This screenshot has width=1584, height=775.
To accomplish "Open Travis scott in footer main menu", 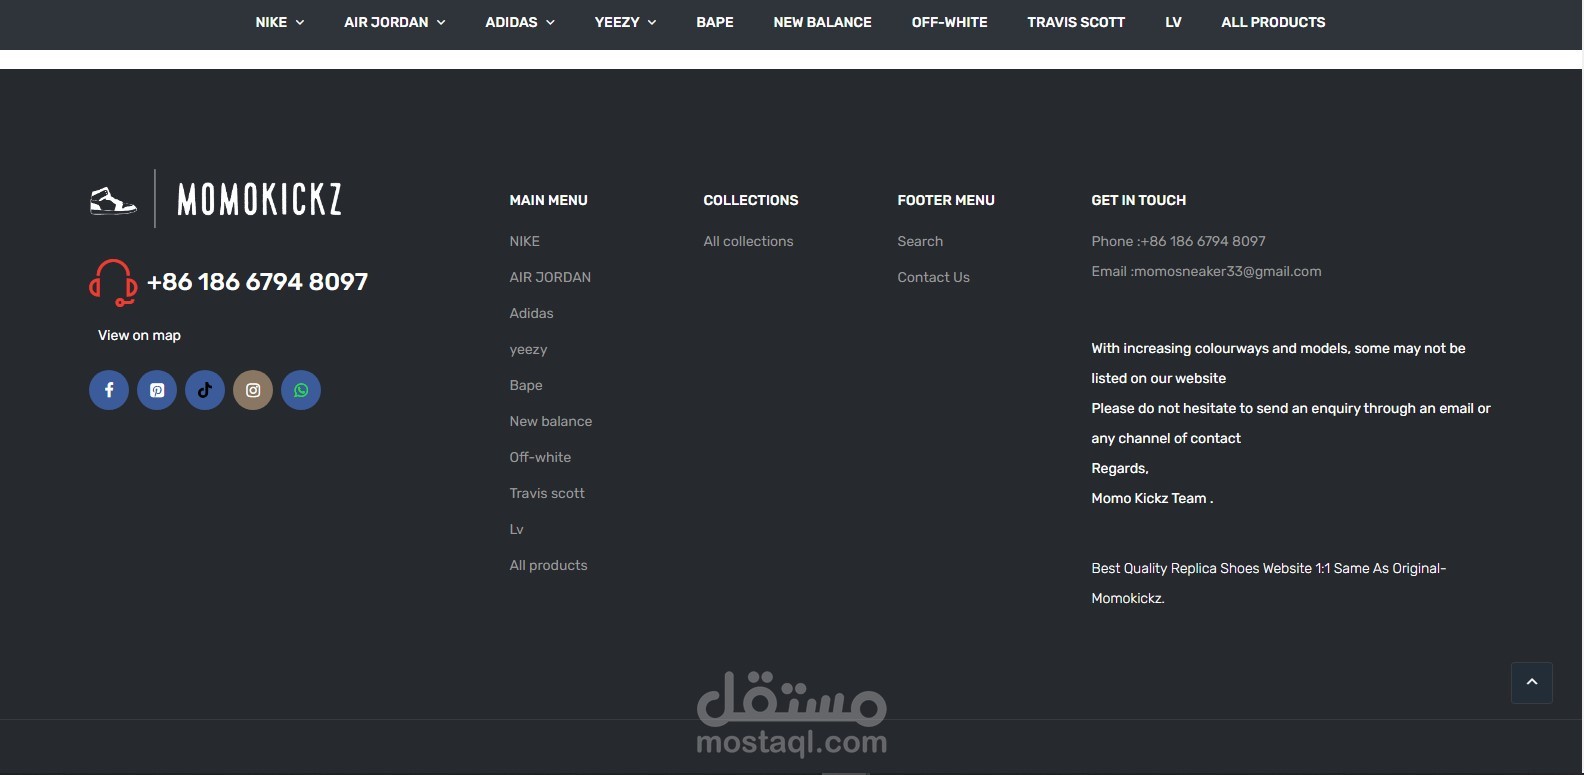I will click(x=547, y=493).
